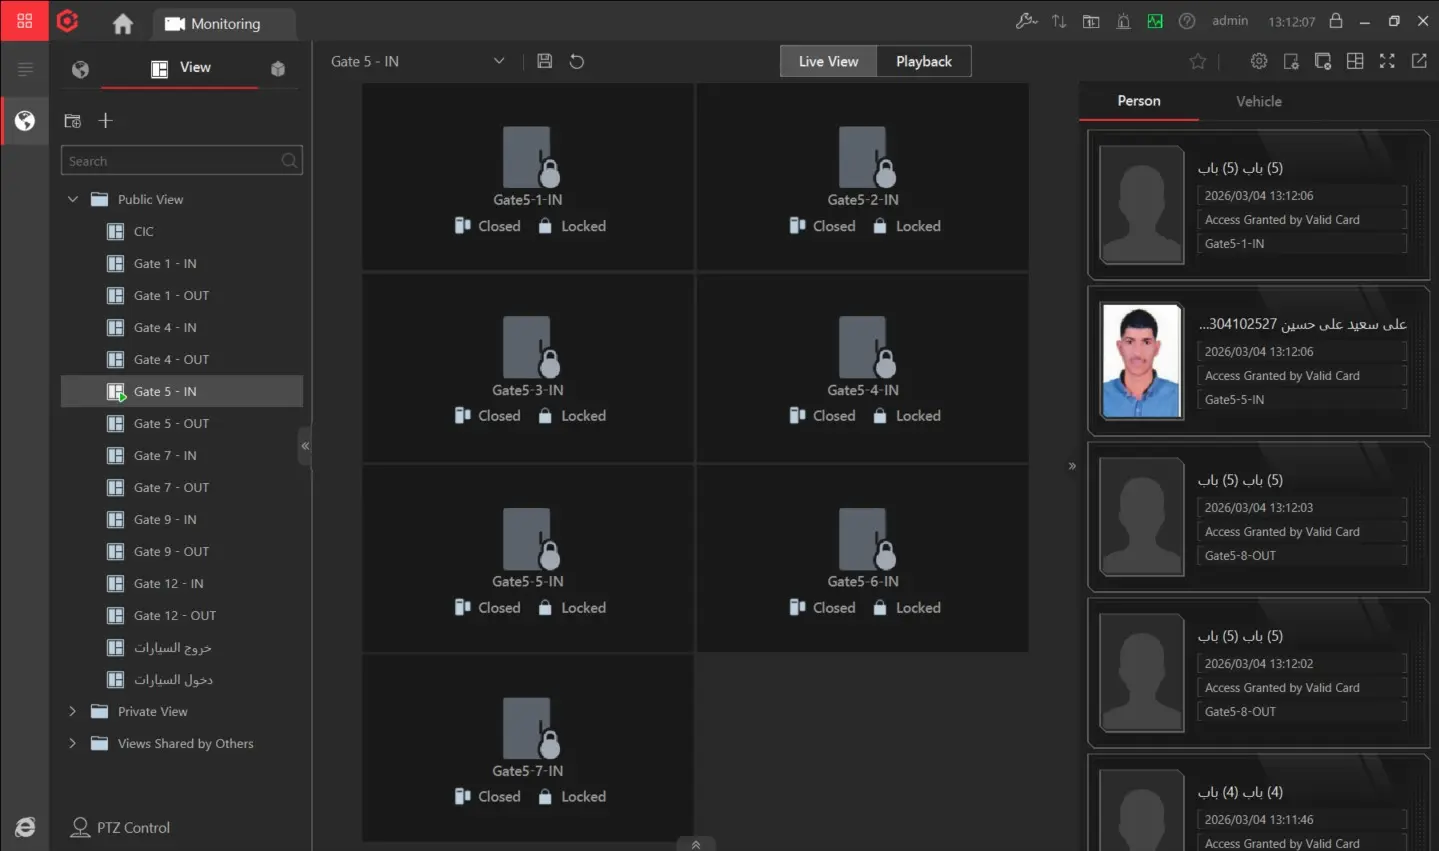Click the Gate5-1-IN door lock icon
1439x851 pixels.
(x=530, y=157)
